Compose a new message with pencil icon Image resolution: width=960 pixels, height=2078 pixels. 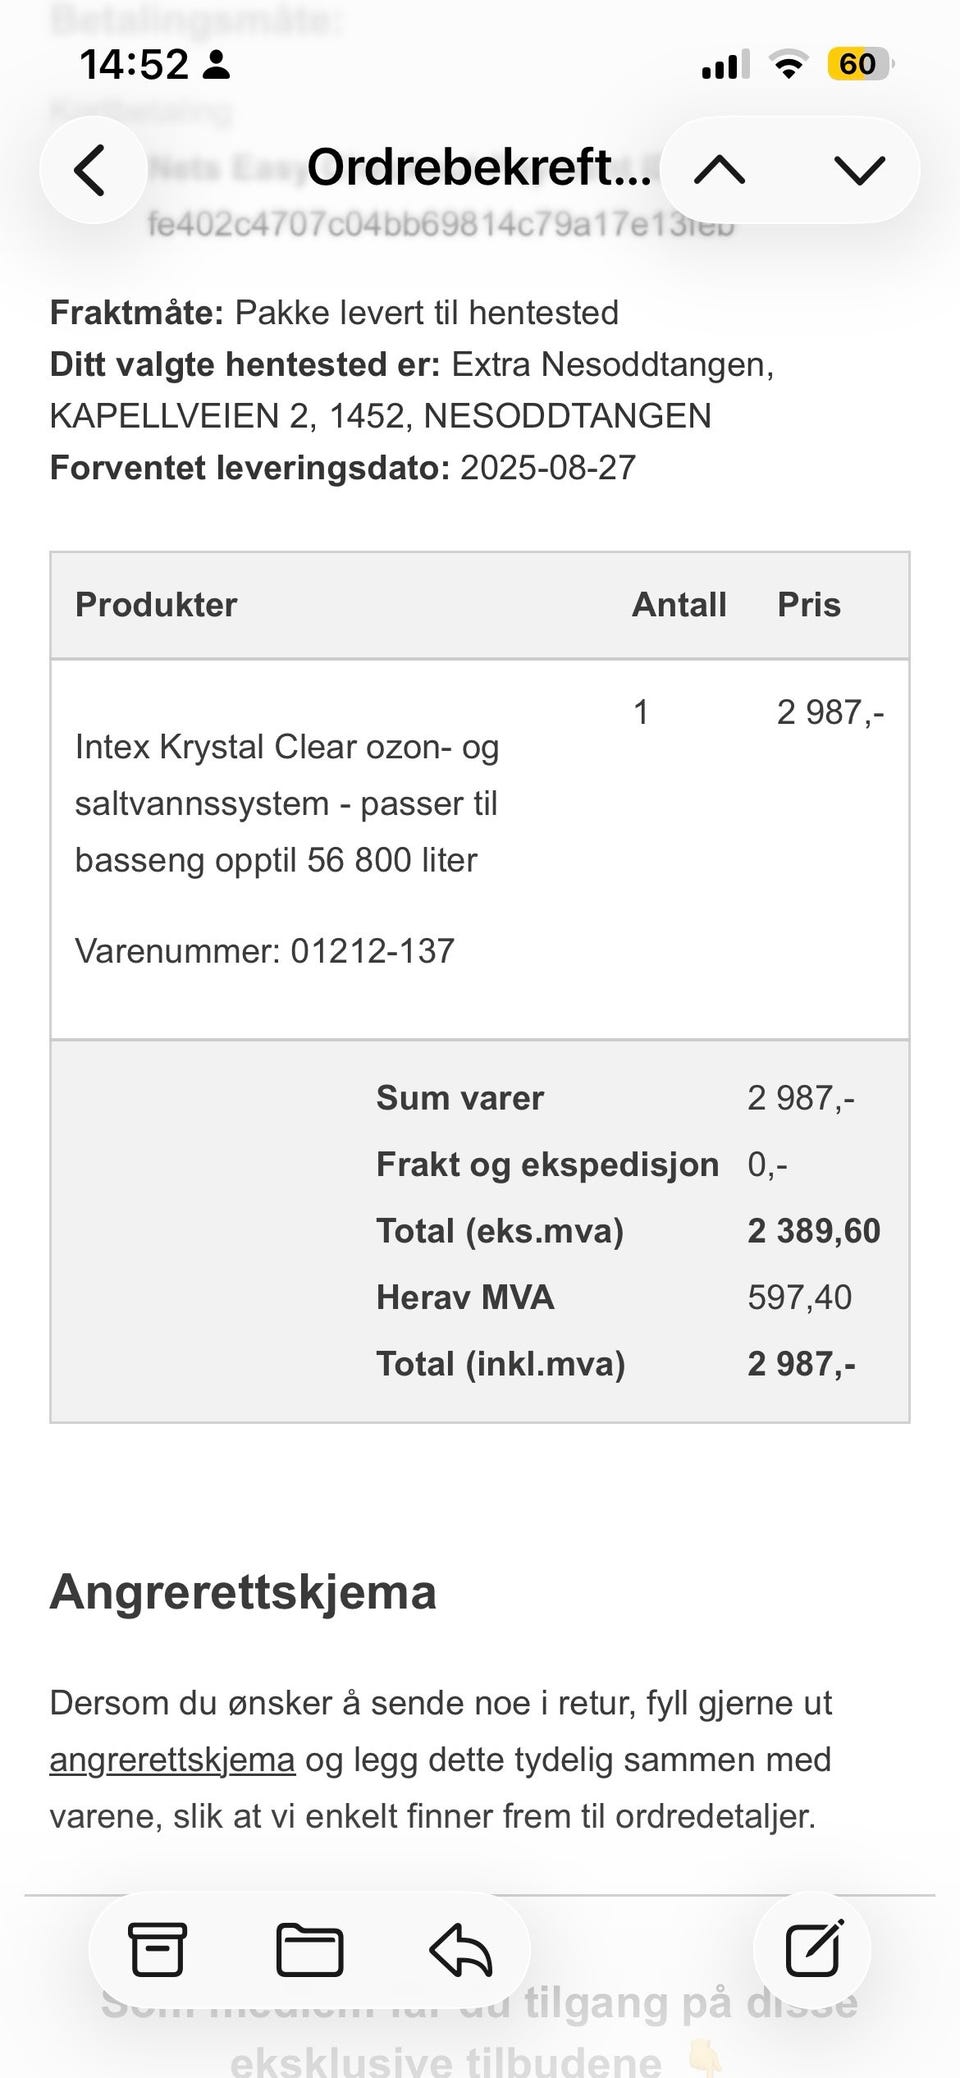point(813,1949)
